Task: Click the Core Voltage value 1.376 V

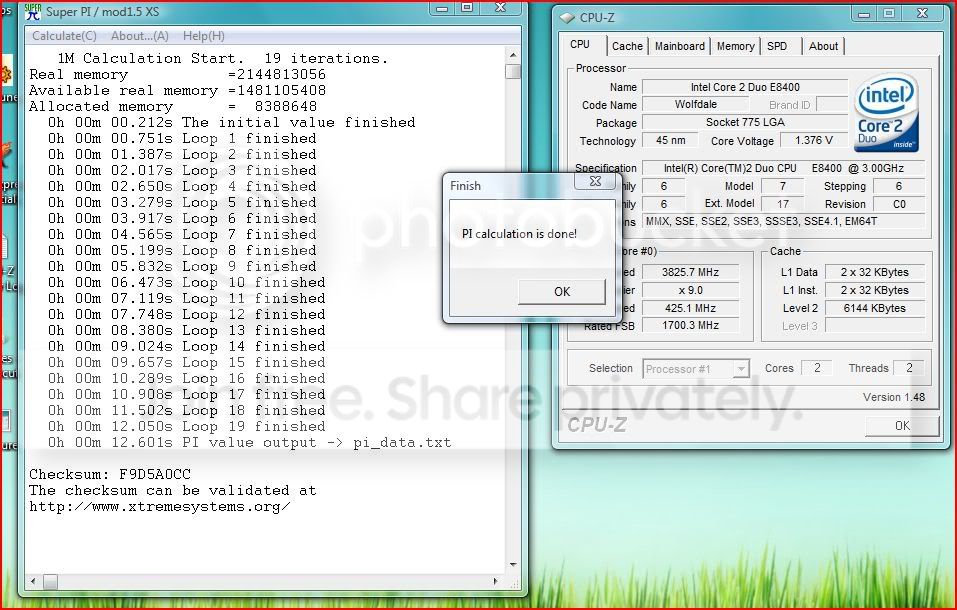Action: 814,140
